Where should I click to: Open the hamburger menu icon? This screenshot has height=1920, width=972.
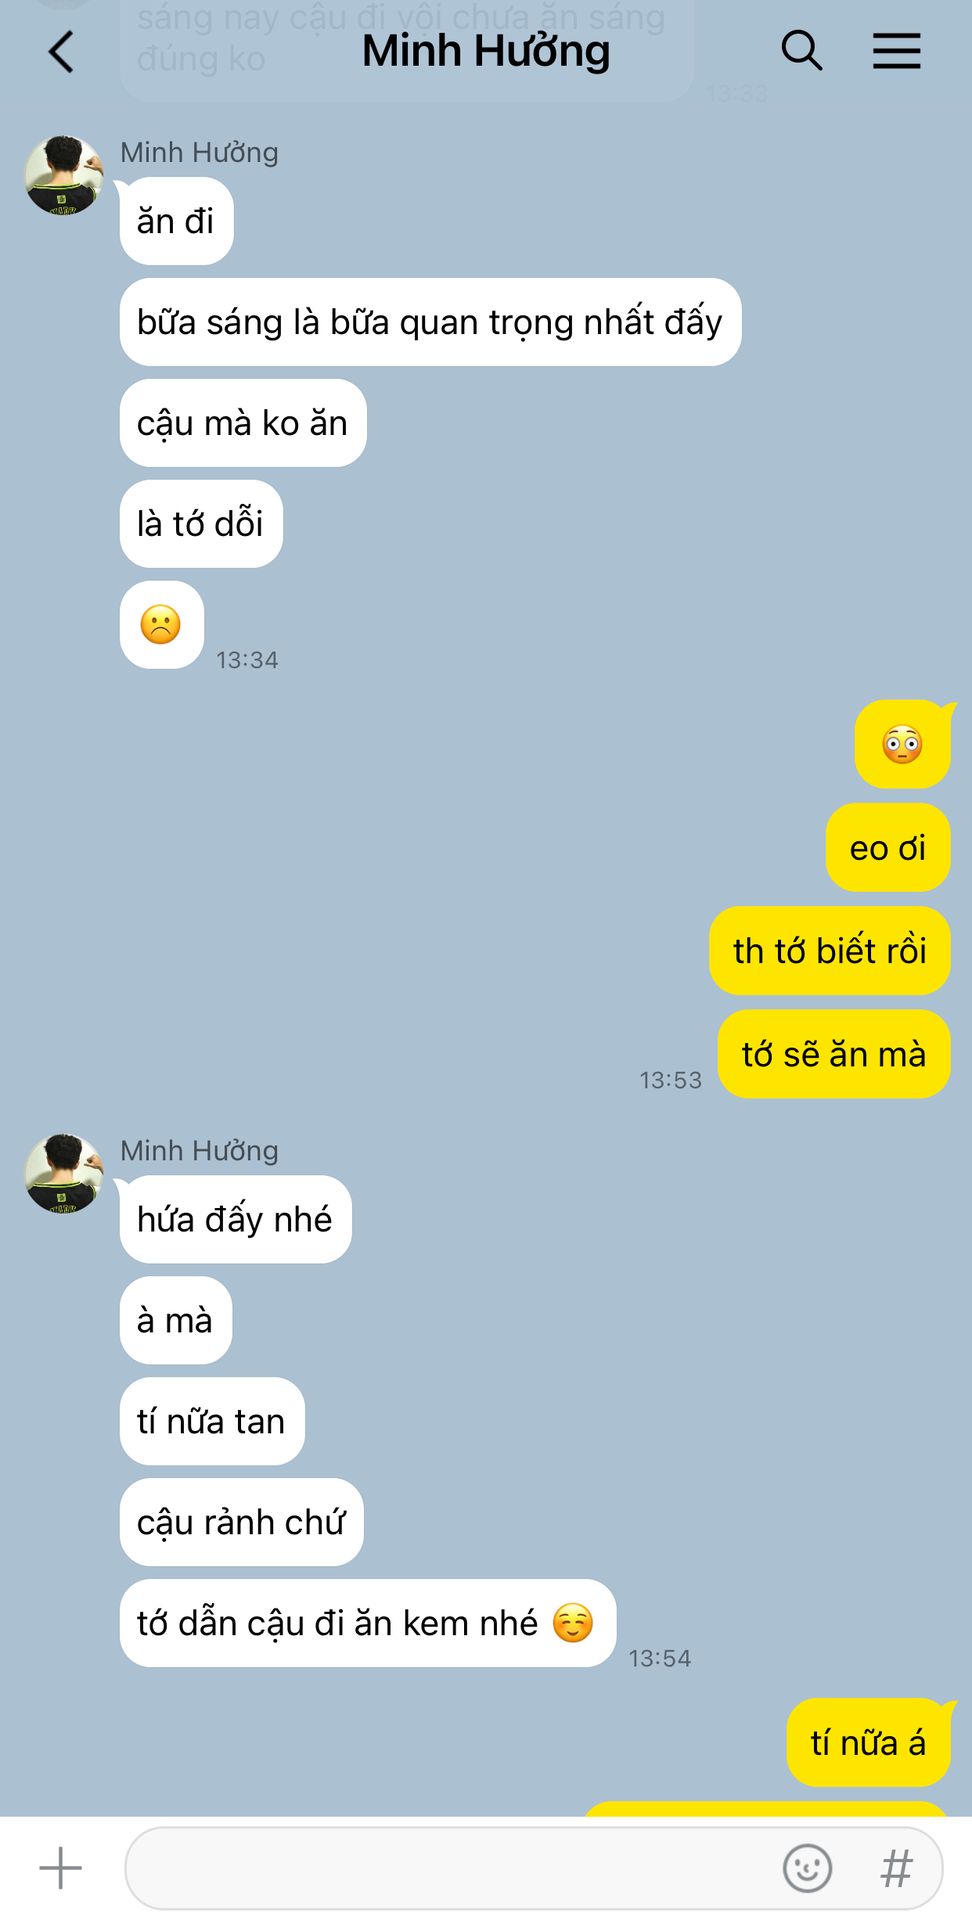[896, 50]
